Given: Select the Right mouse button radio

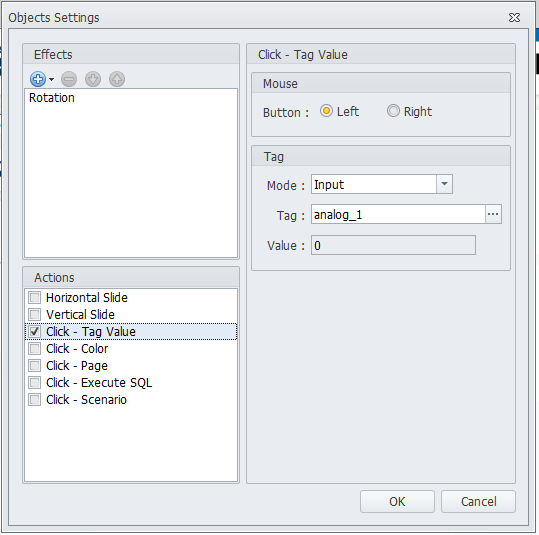Looking at the screenshot, I should [x=393, y=111].
